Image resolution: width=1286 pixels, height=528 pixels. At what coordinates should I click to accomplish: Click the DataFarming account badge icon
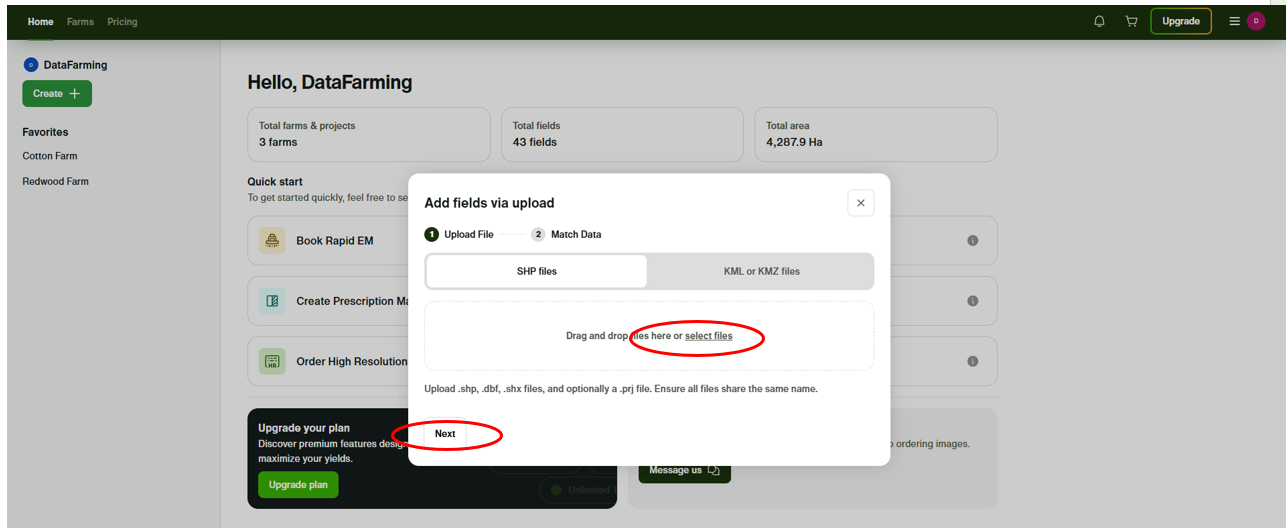pos(30,65)
